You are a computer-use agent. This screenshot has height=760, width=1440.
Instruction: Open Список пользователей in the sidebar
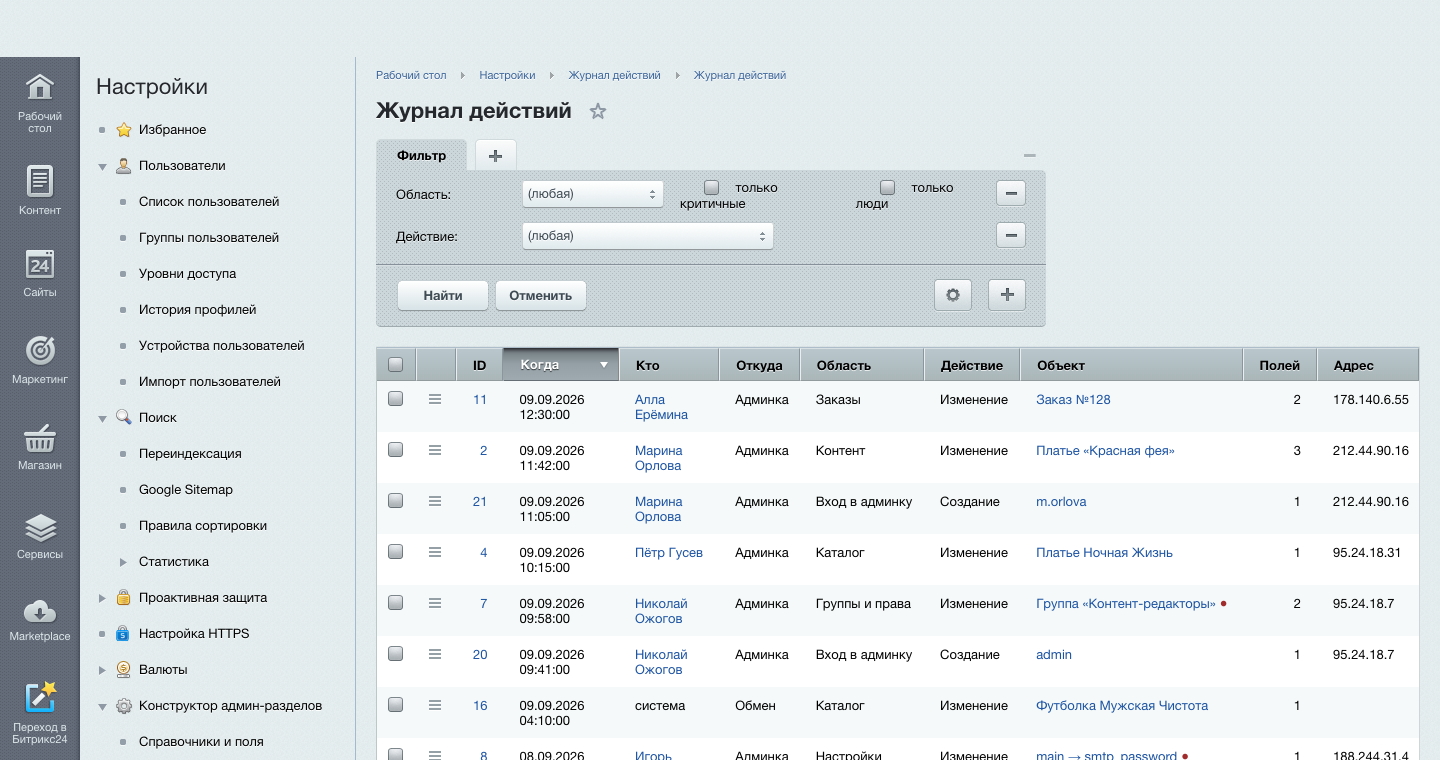tap(209, 202)
